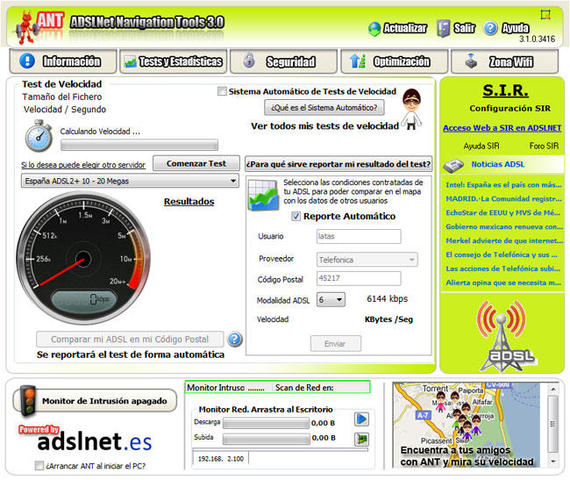This screenshot has width=570, height=480.
Task: Click the green network monitor icon beside Subida
Action: click(361, 439)
